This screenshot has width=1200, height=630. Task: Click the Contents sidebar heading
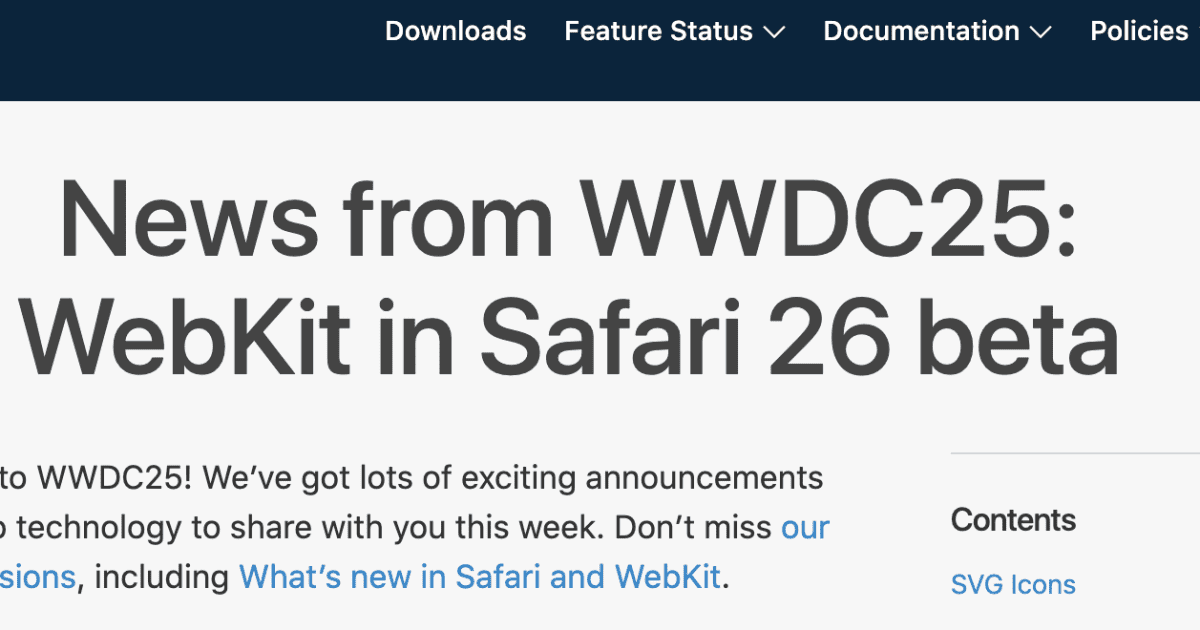[1013, 520]
